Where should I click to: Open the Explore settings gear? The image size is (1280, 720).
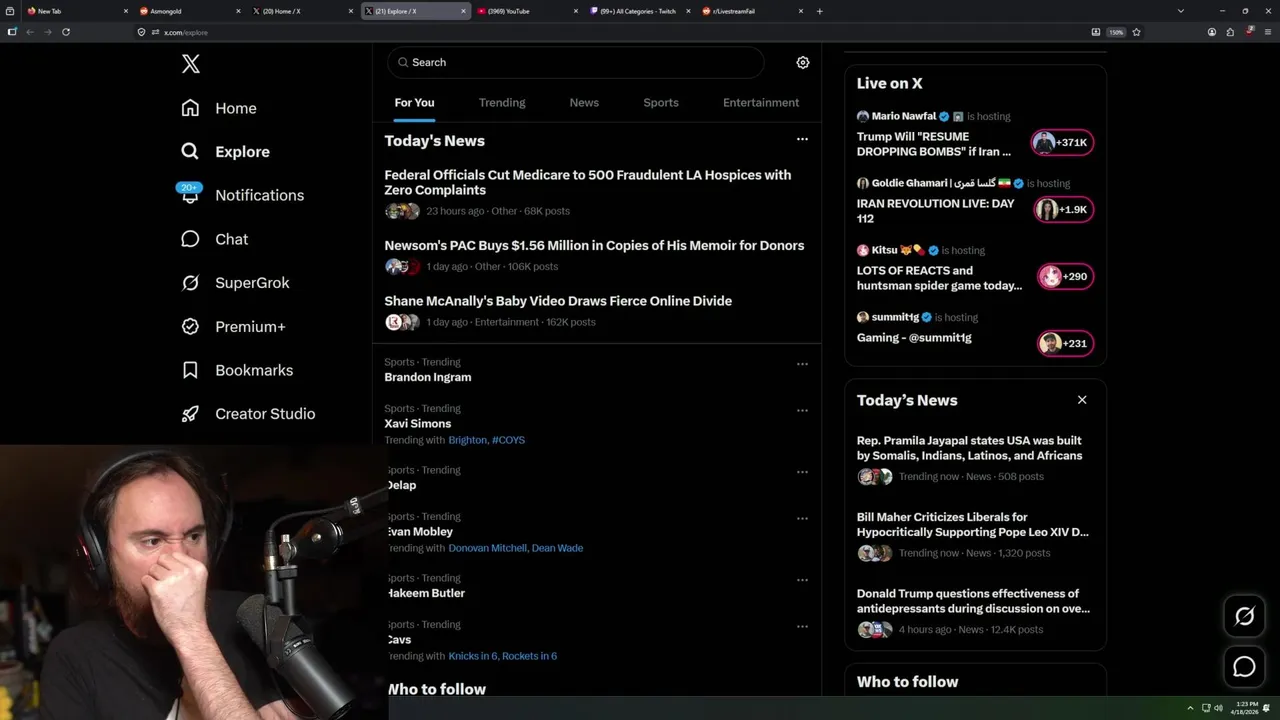pos(802,62)
